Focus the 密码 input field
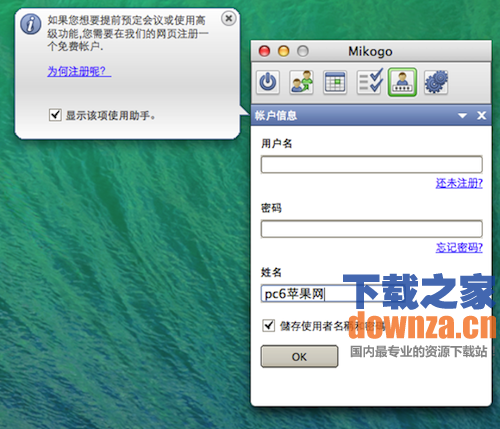Screen dimensions: 500x429 [x=372, y=229]
